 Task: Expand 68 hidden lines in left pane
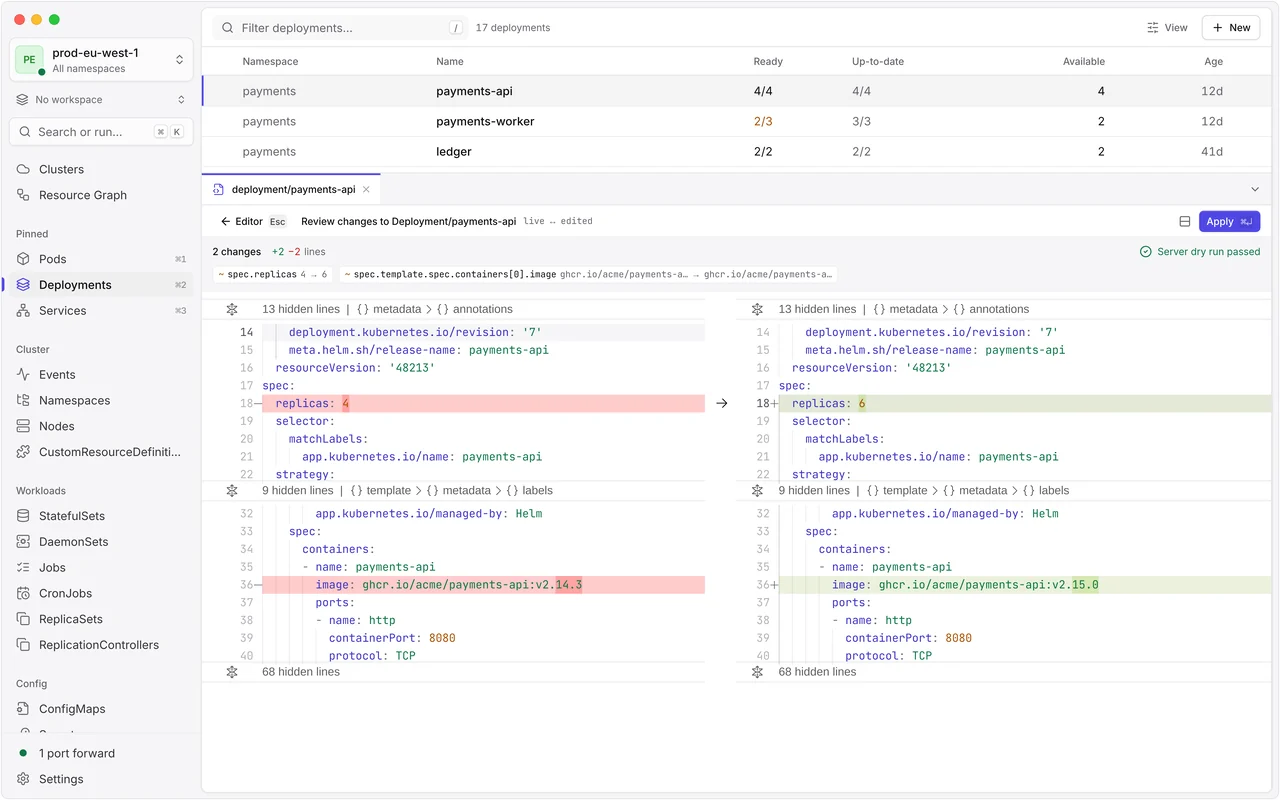[x=232, y=672]
